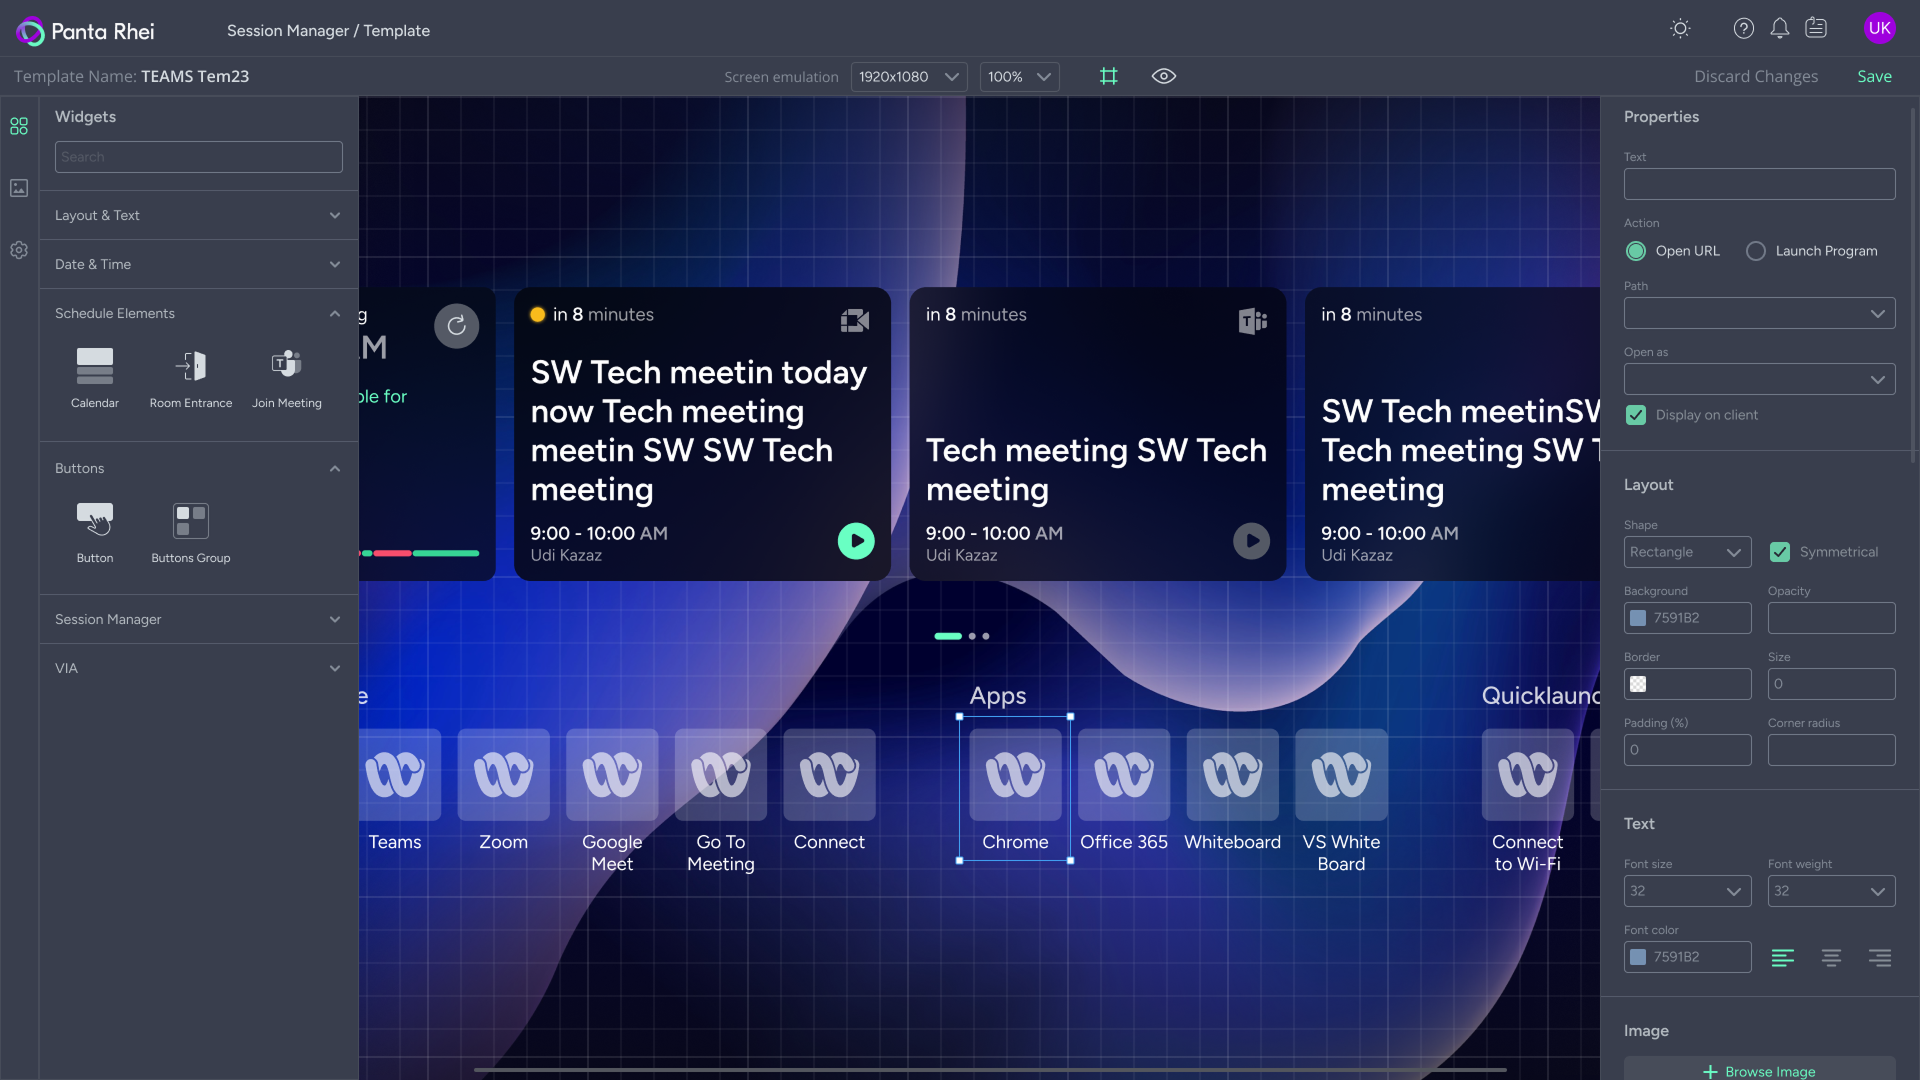
Task: Select the Calendar widget
Action: pos(95,378)
